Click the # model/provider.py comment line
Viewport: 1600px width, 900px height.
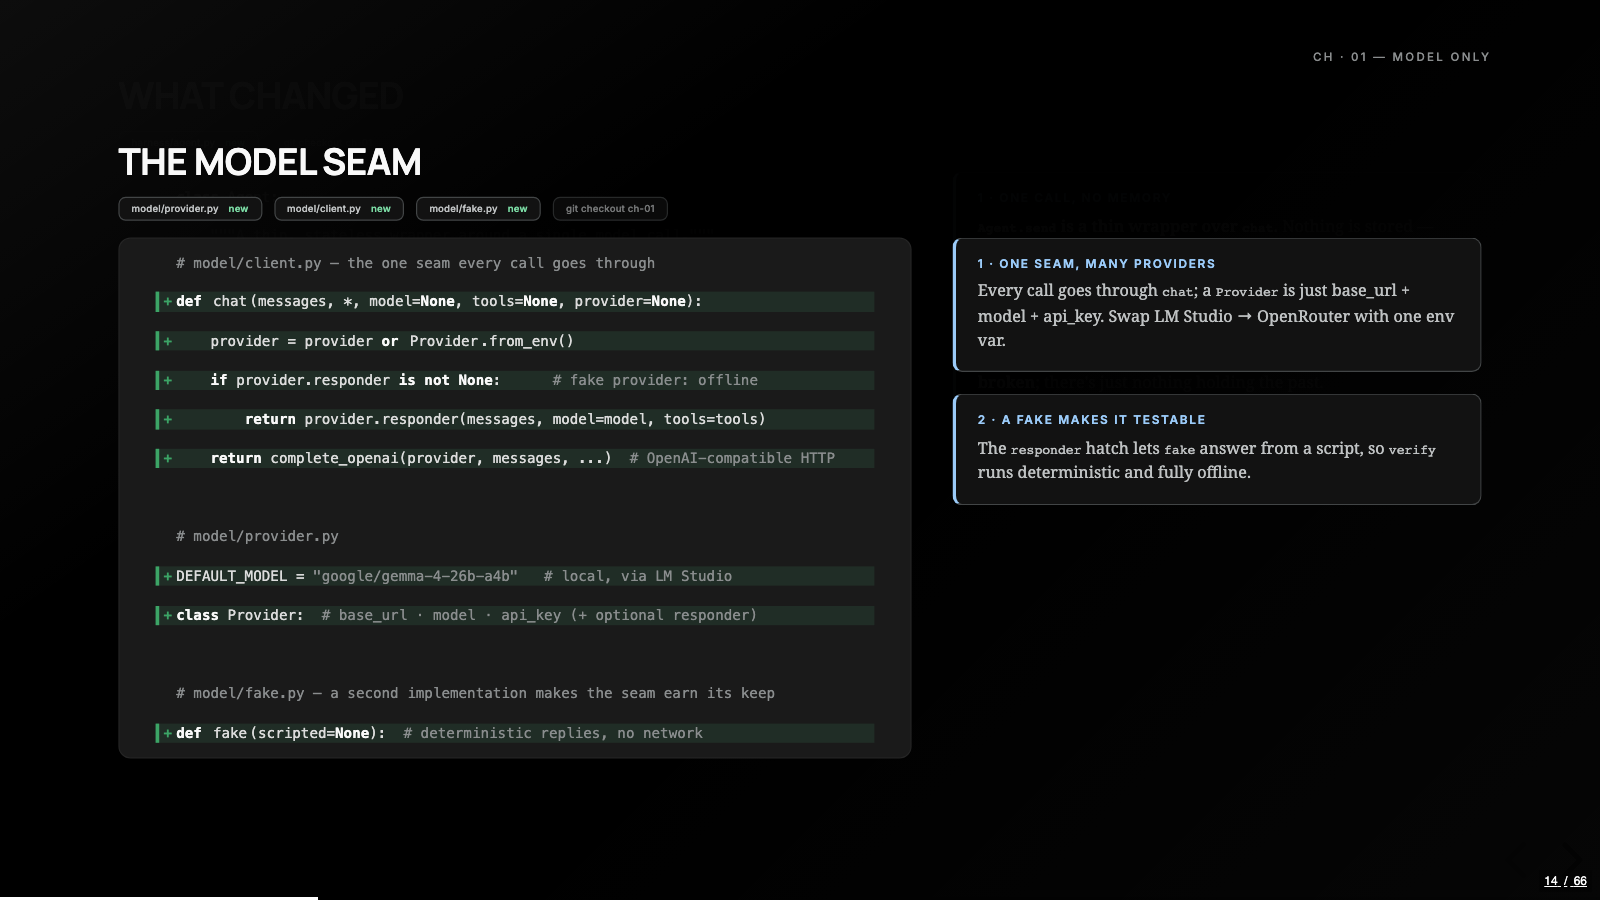[x=257, y=536]
